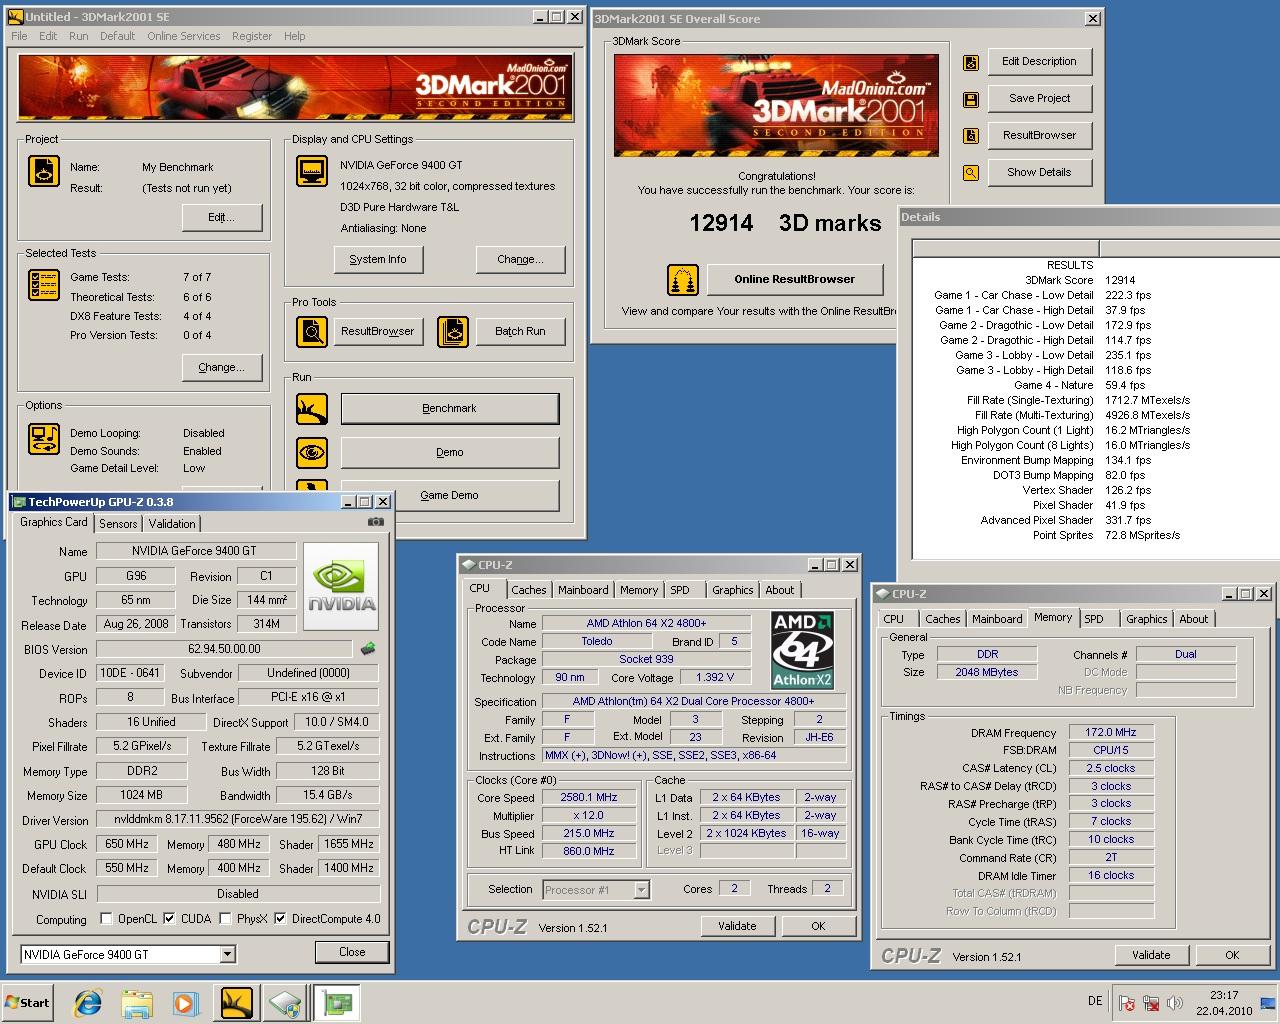1280x1024 pixels.
Task: Open the Online Services menu
Action: 183,36
